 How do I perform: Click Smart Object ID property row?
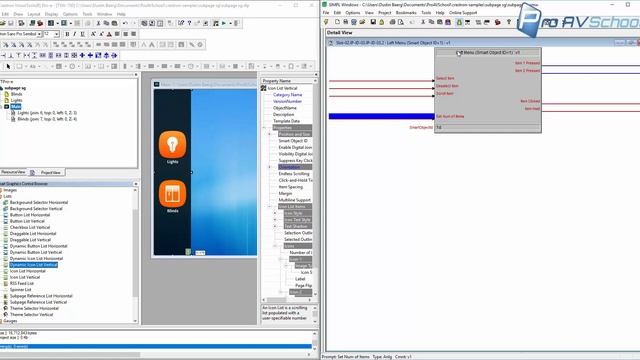click(293, 141)
